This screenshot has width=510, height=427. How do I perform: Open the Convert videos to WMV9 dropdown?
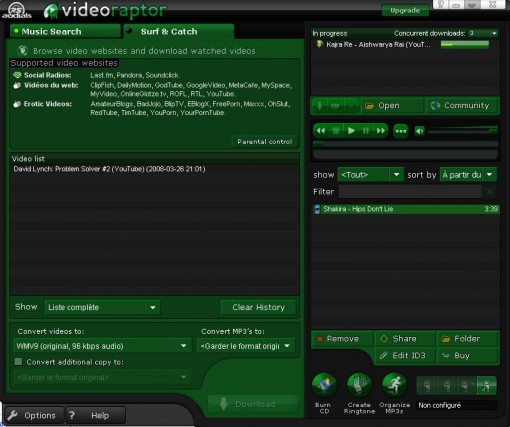coord(183,346)
